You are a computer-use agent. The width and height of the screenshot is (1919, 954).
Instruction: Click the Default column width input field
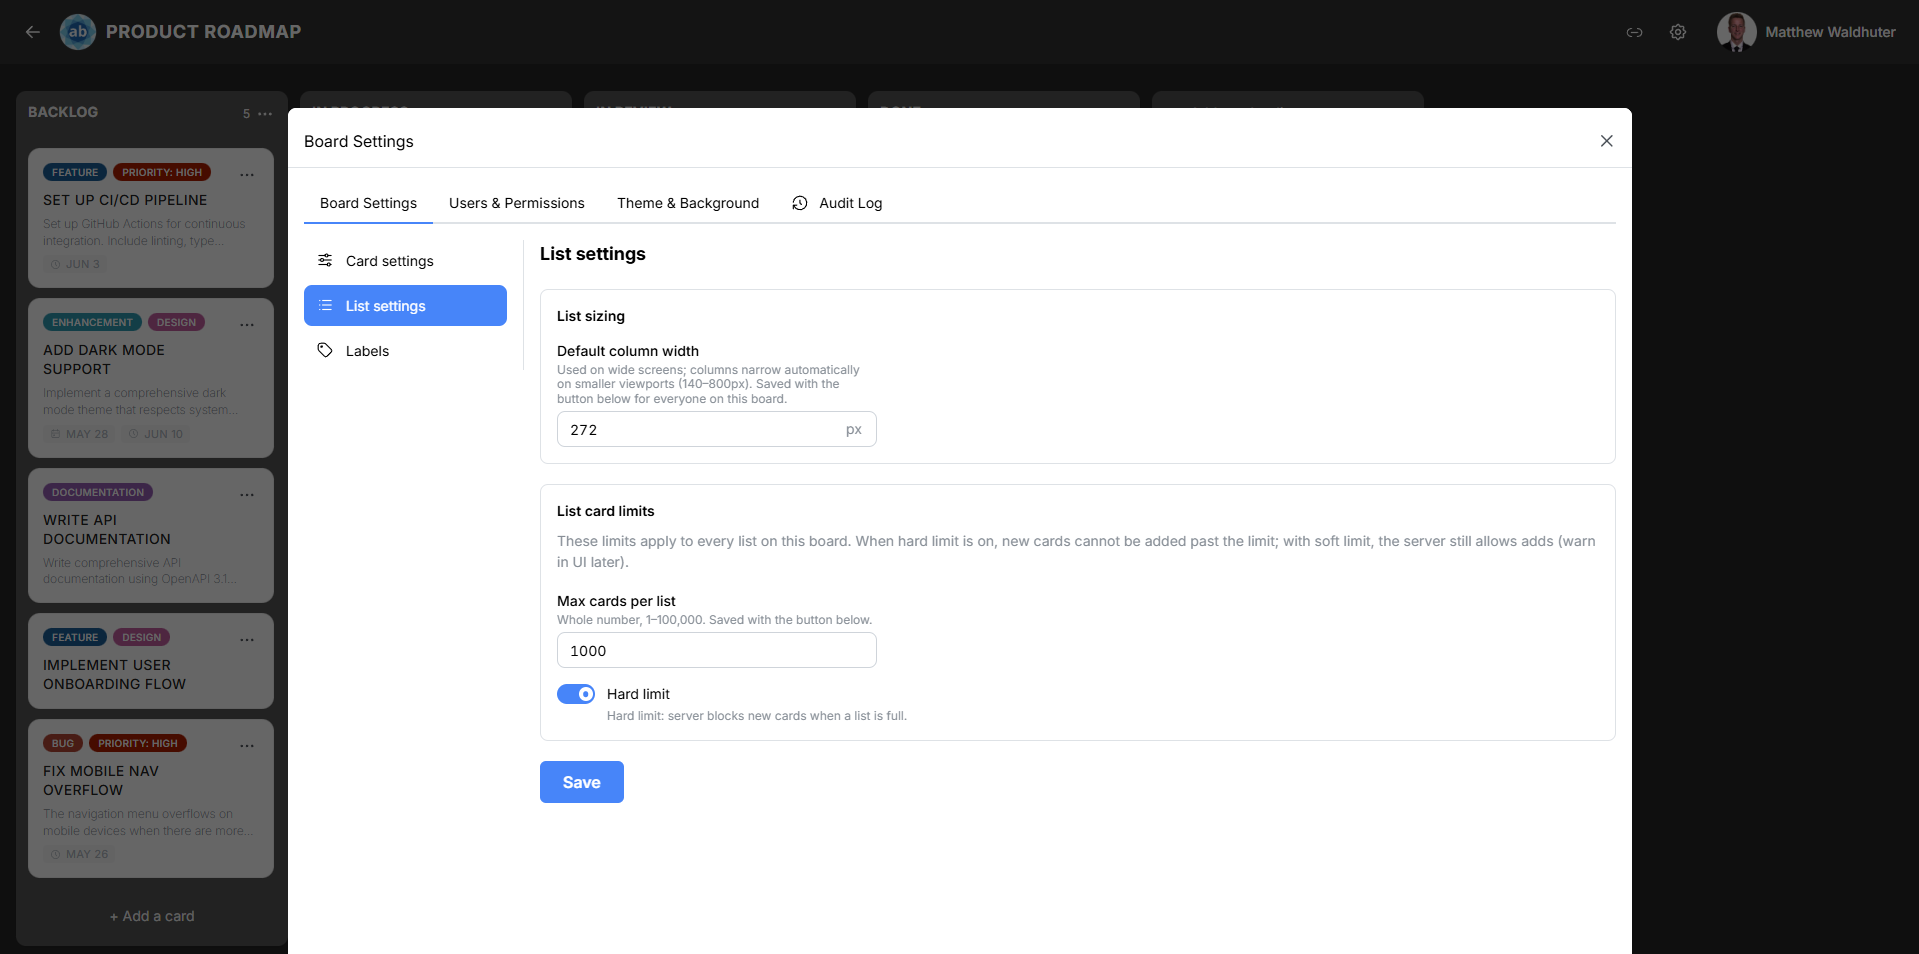[716, 430]
